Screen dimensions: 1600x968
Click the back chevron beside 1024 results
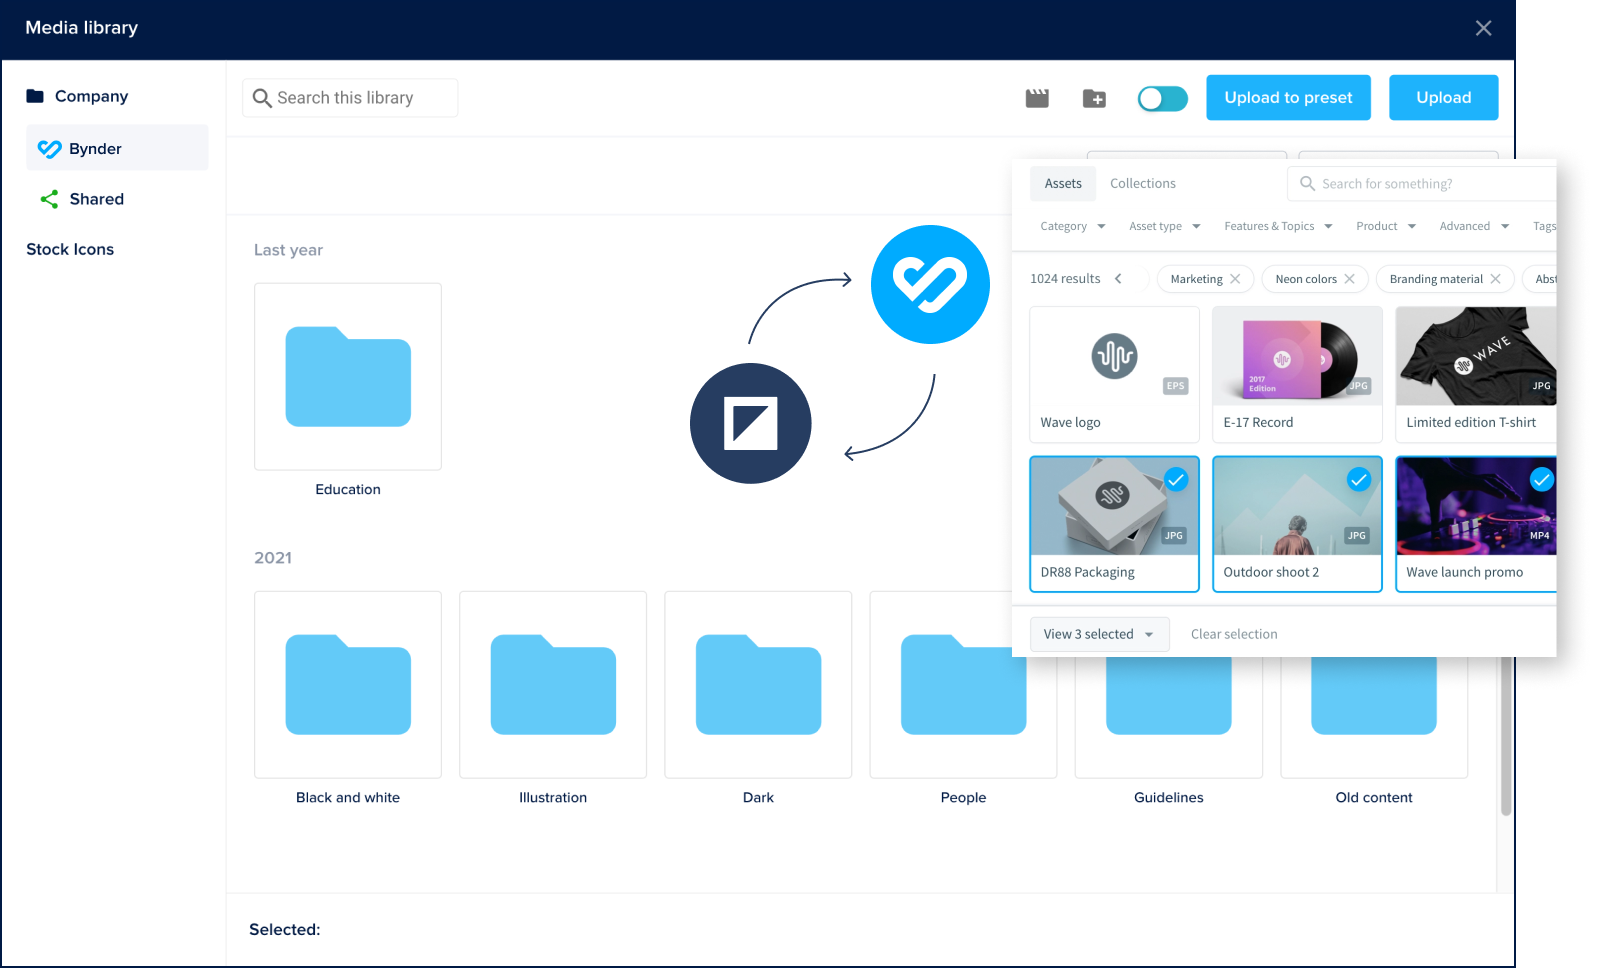[x=1118, y=279]
